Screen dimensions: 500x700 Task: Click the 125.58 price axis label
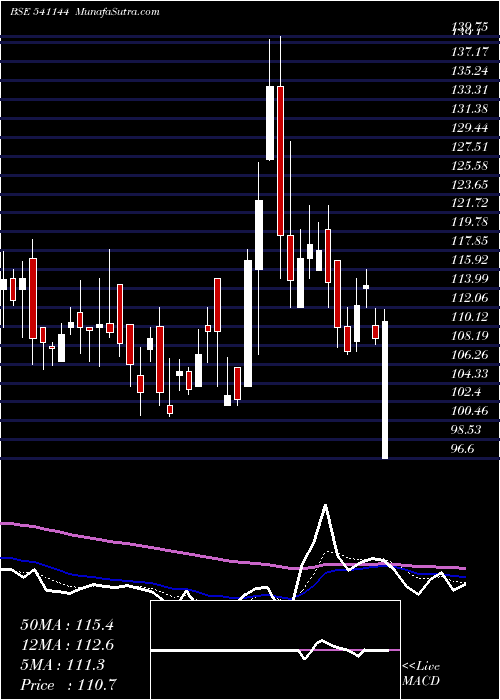[x=471, y=166]
